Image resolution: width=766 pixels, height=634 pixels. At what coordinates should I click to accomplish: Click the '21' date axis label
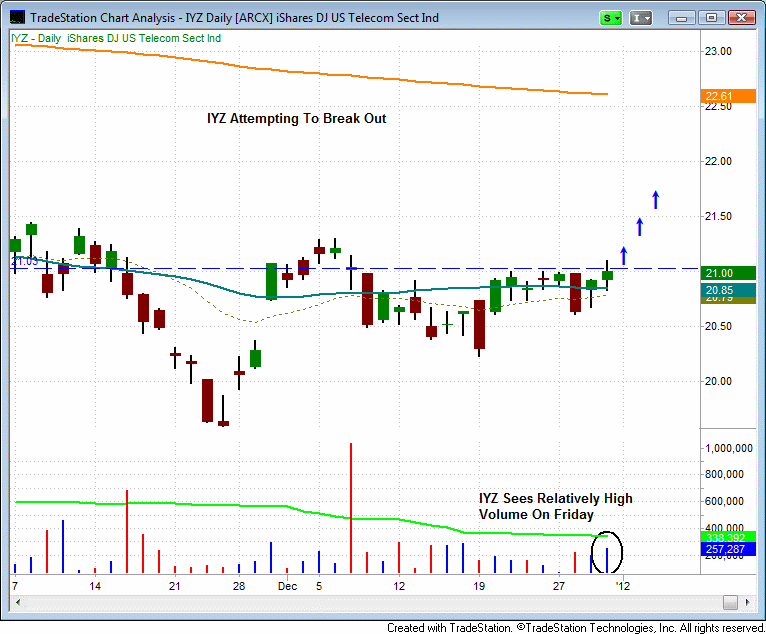[x=174, y=586]
